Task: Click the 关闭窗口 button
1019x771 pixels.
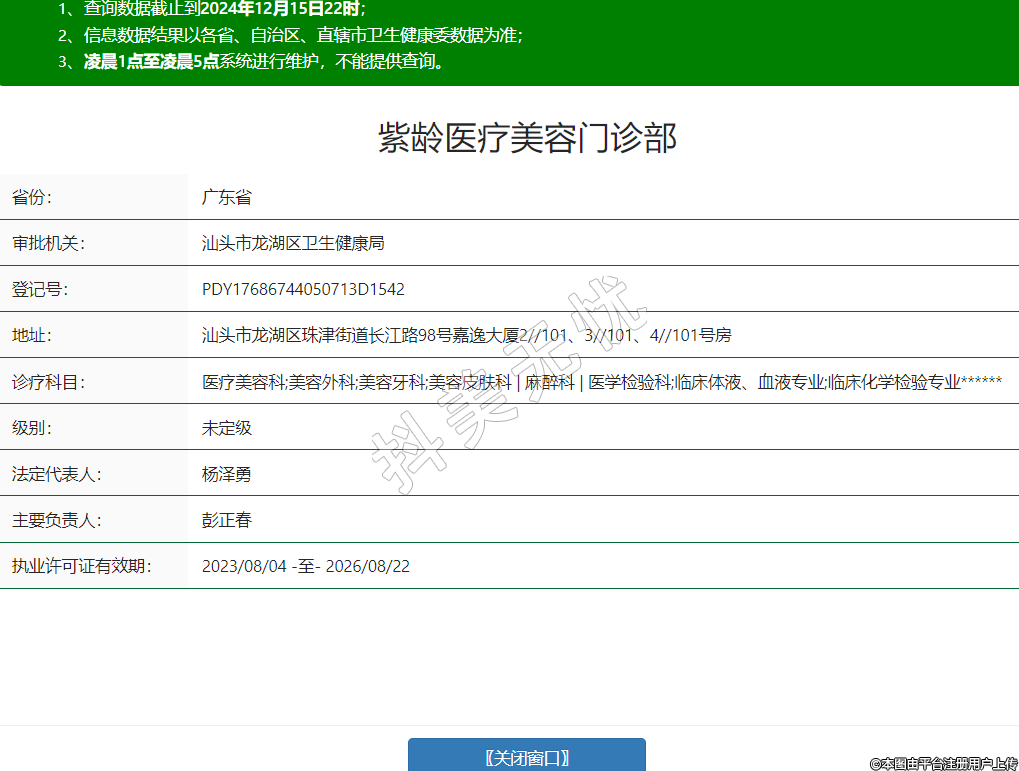Action: point(526,757)
